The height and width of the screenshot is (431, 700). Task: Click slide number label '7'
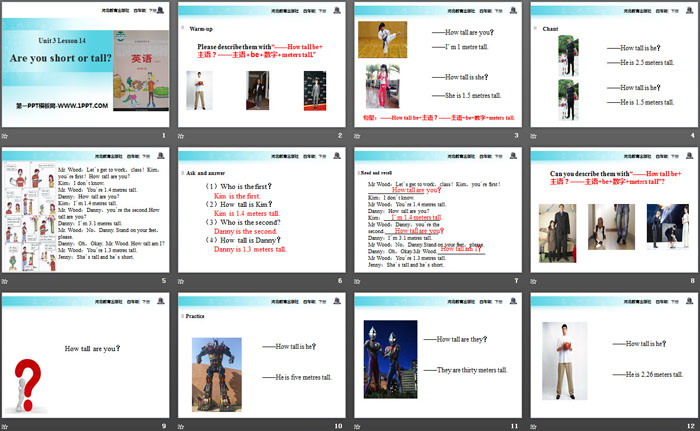(x=517, y=280)
